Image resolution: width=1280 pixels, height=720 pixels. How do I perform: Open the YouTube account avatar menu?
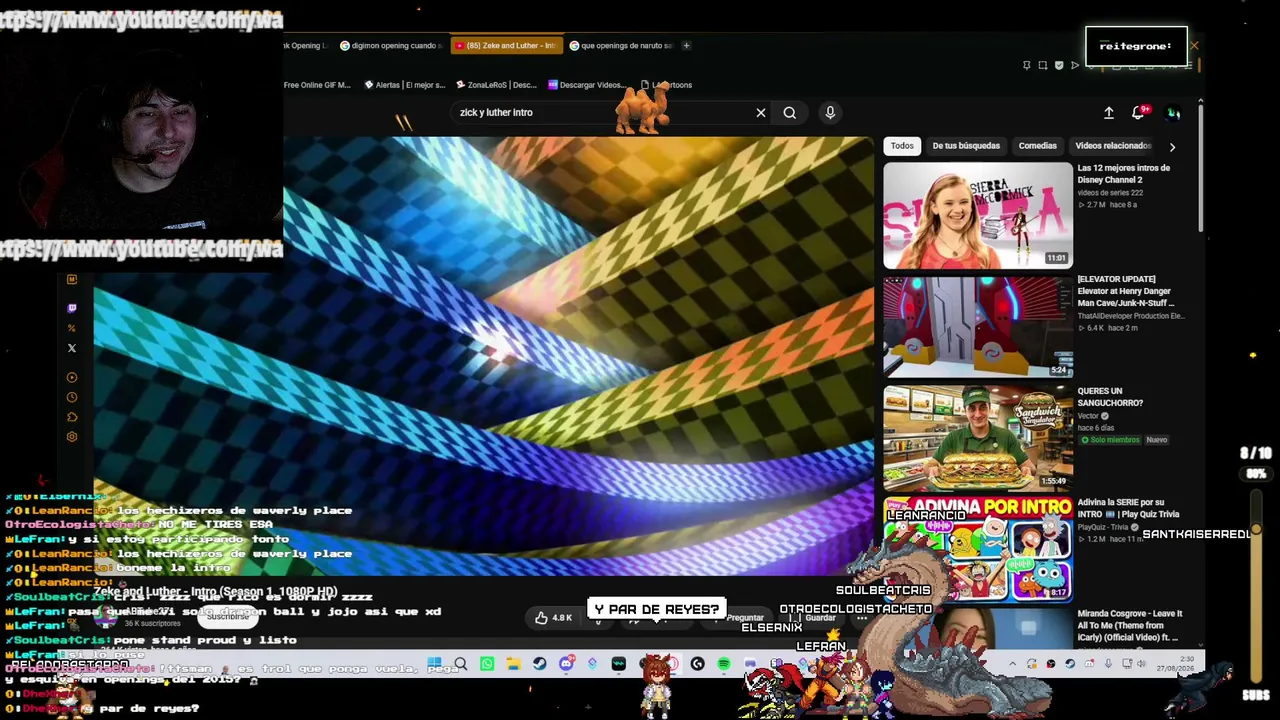coord(1174,113)
